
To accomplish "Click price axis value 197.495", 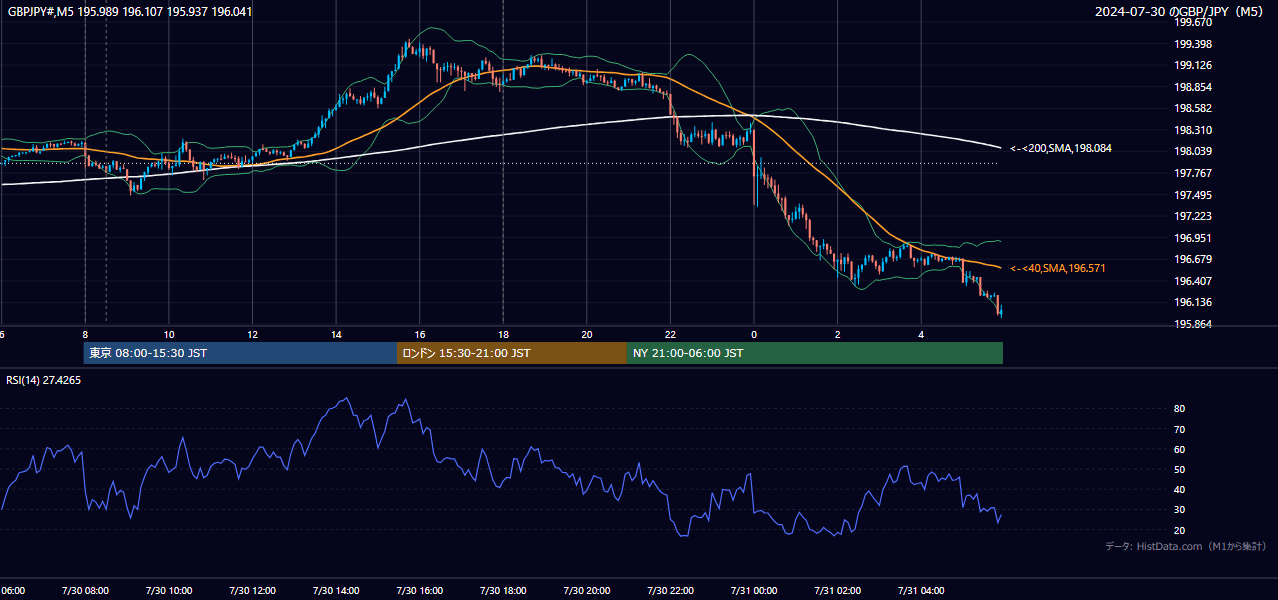I will [1193, 195].
